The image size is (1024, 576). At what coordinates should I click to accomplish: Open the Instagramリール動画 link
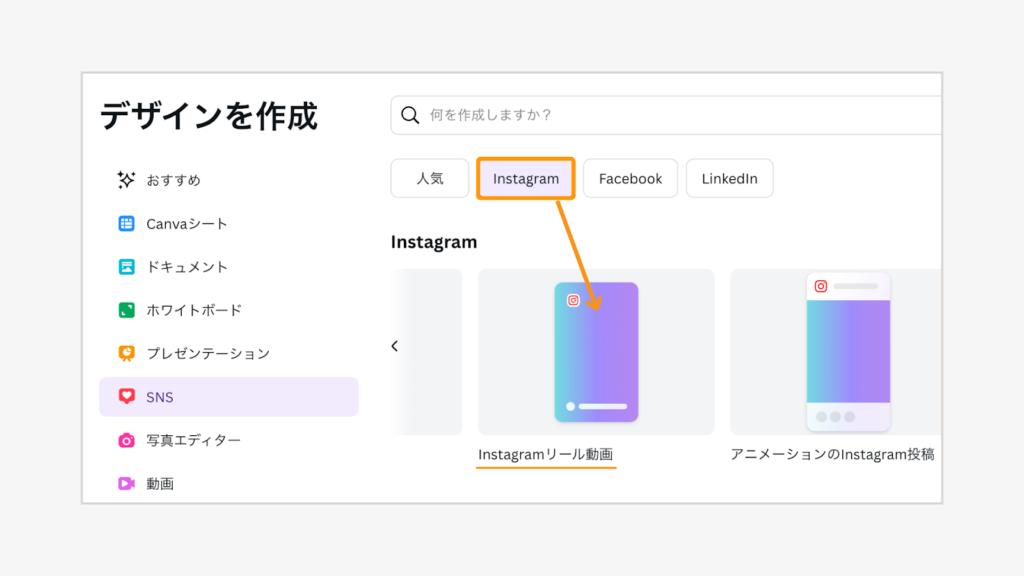click(x=546, y=452)
